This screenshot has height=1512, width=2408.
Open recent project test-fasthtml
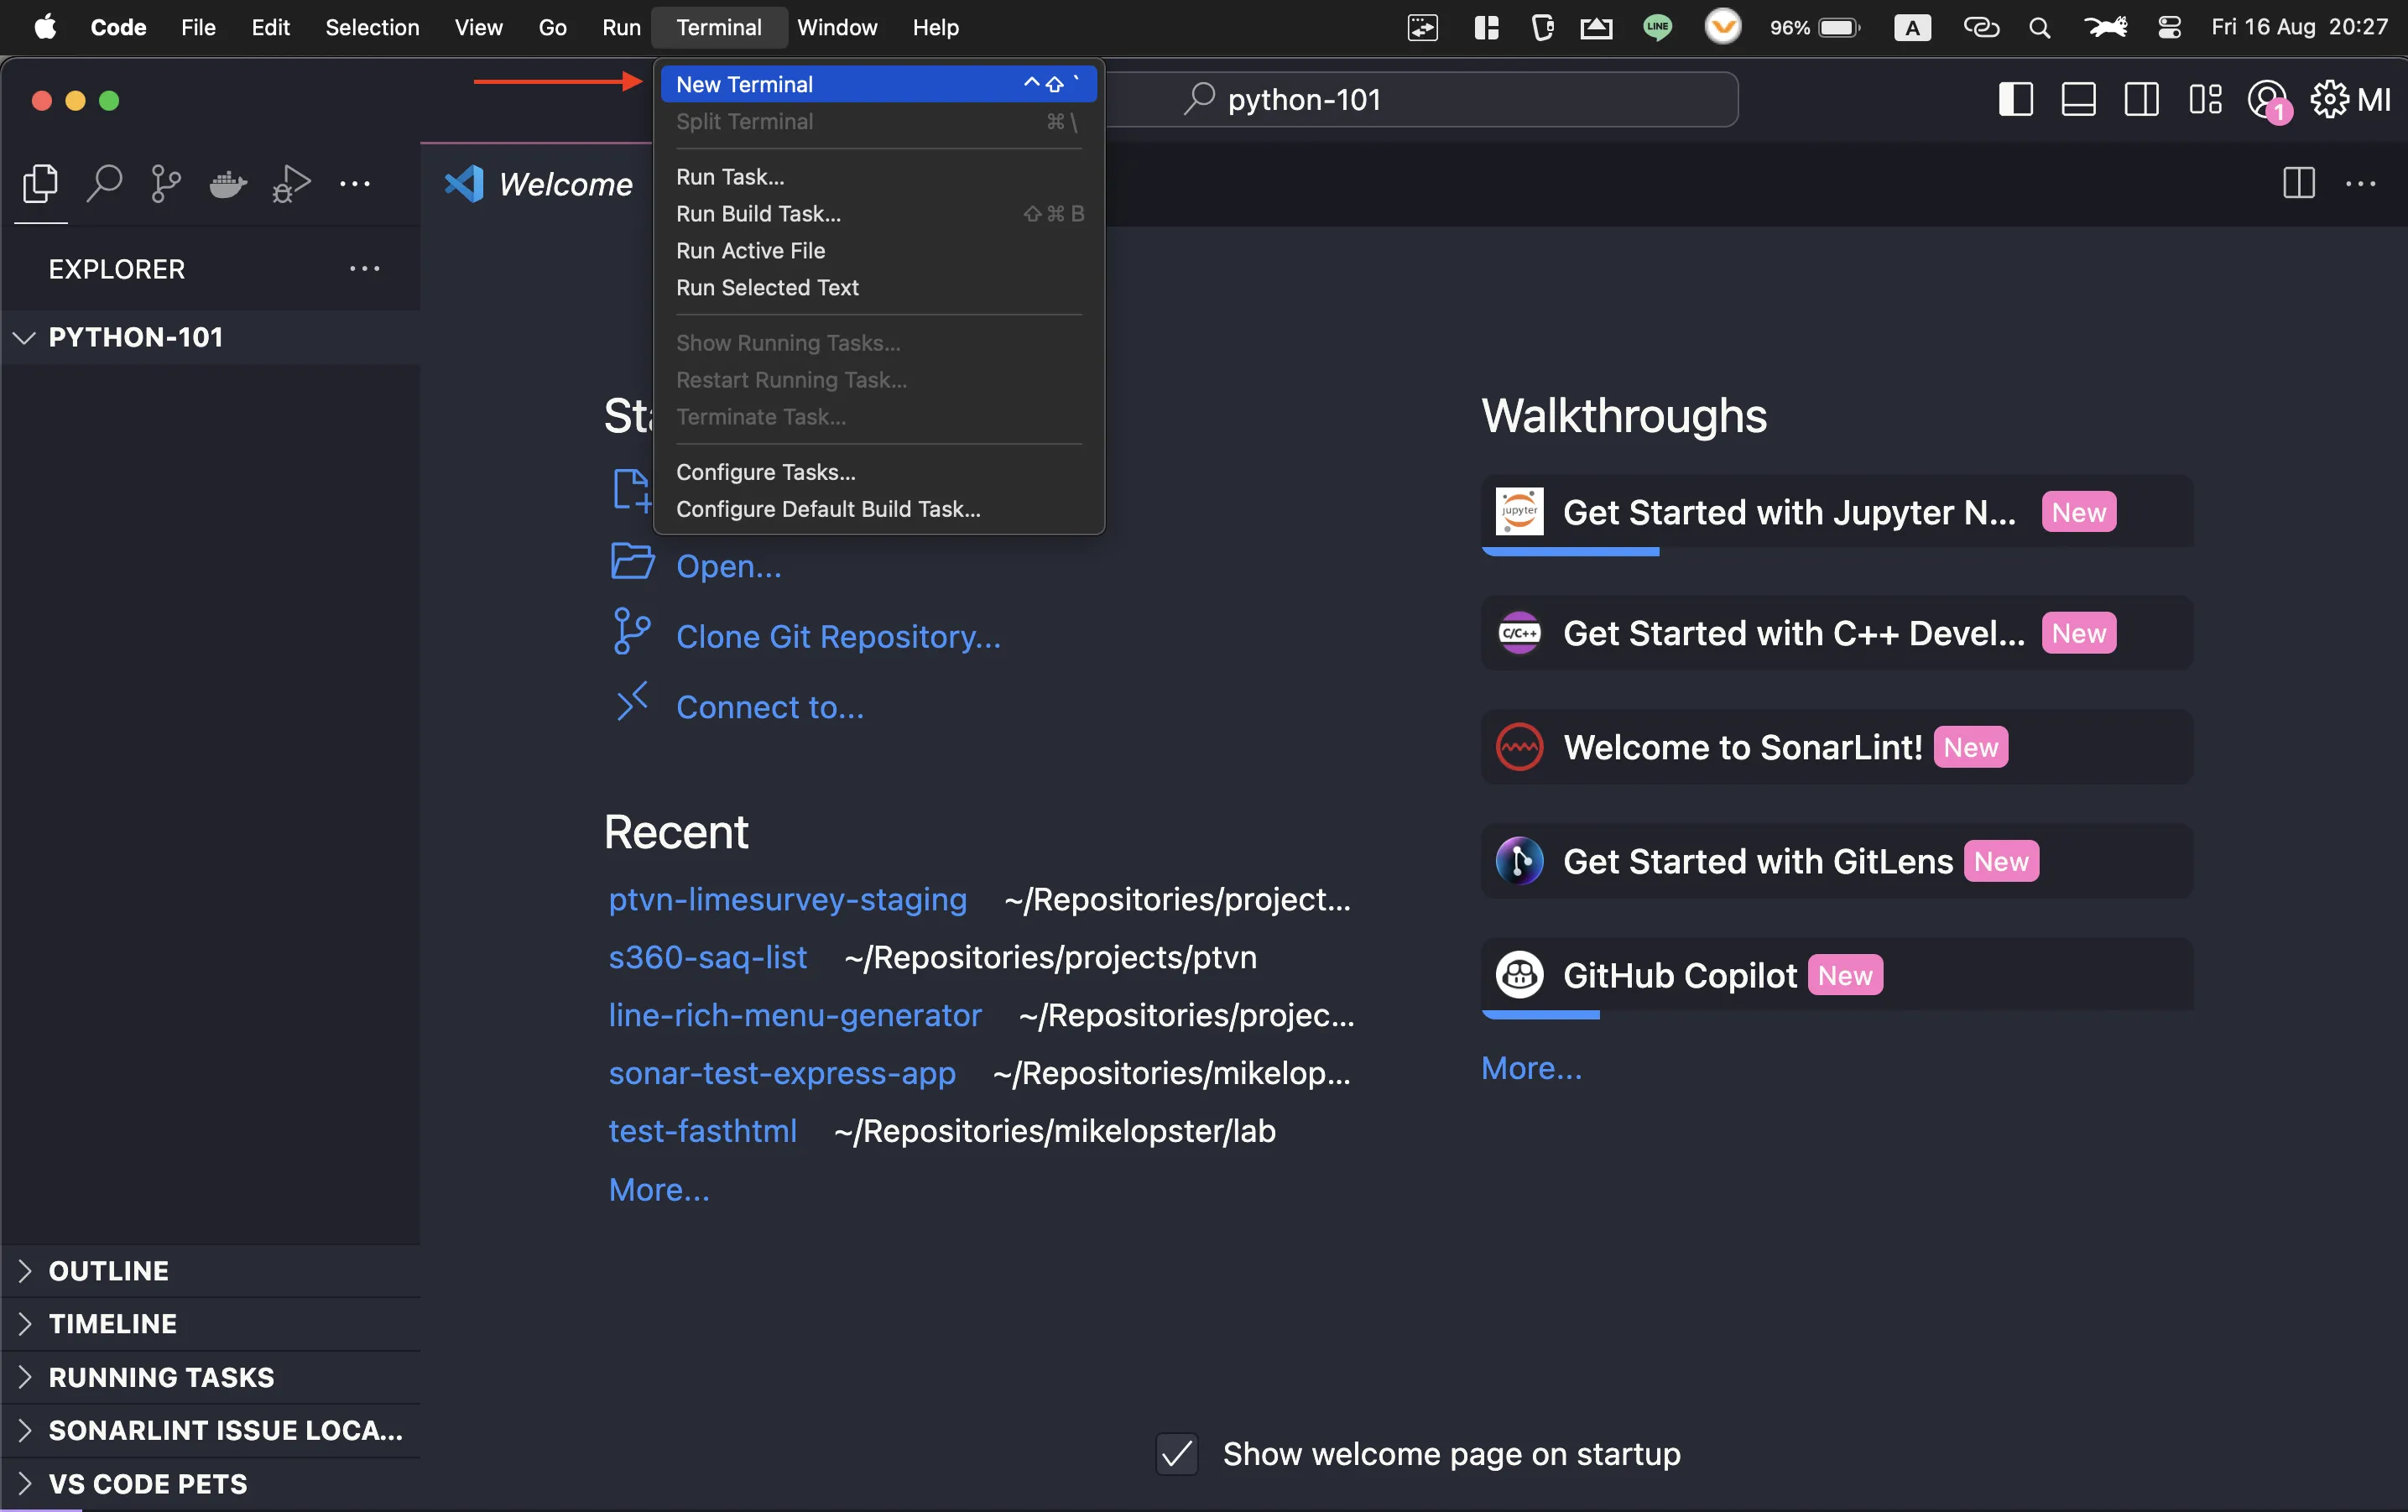click(703, 1131)
